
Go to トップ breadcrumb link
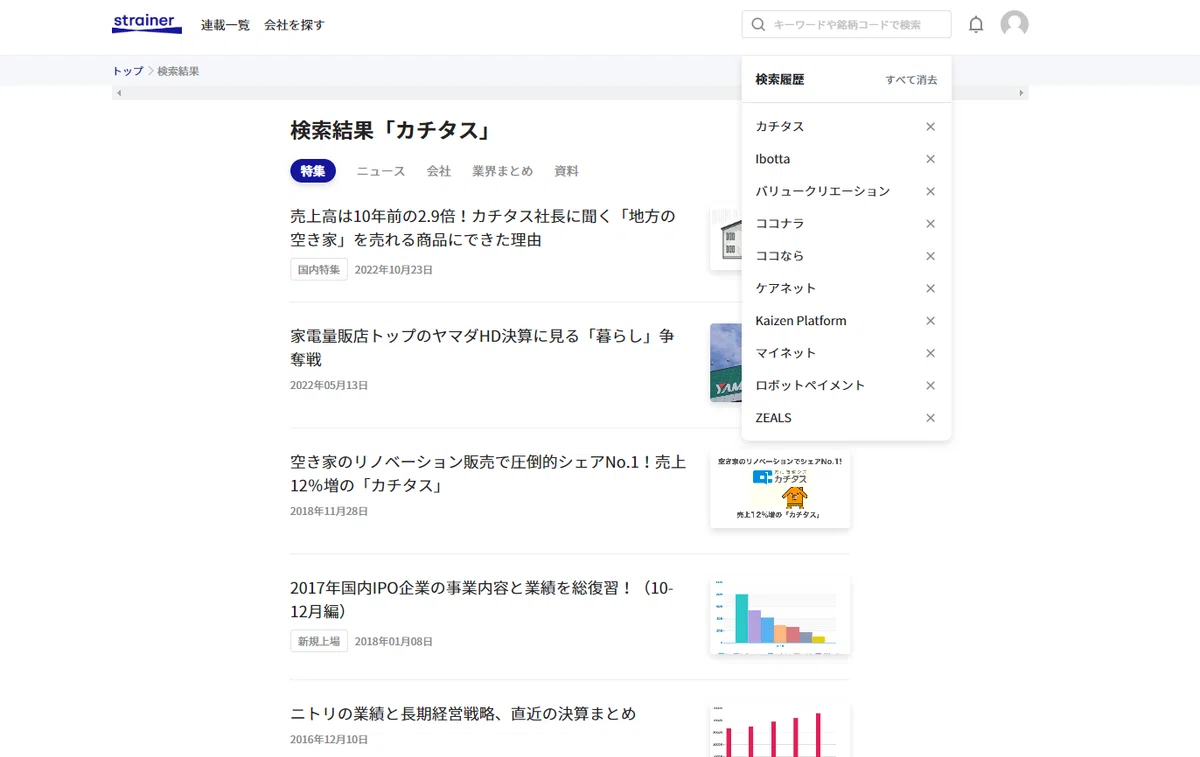click(x=128, y=71)
